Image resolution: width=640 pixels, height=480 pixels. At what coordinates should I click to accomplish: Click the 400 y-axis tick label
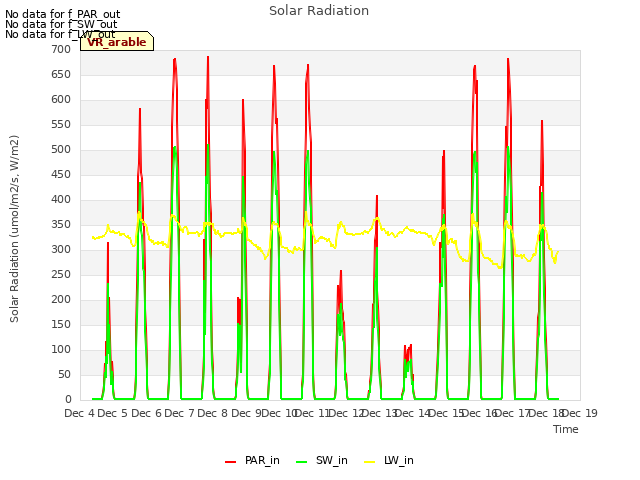pos(61,200)
